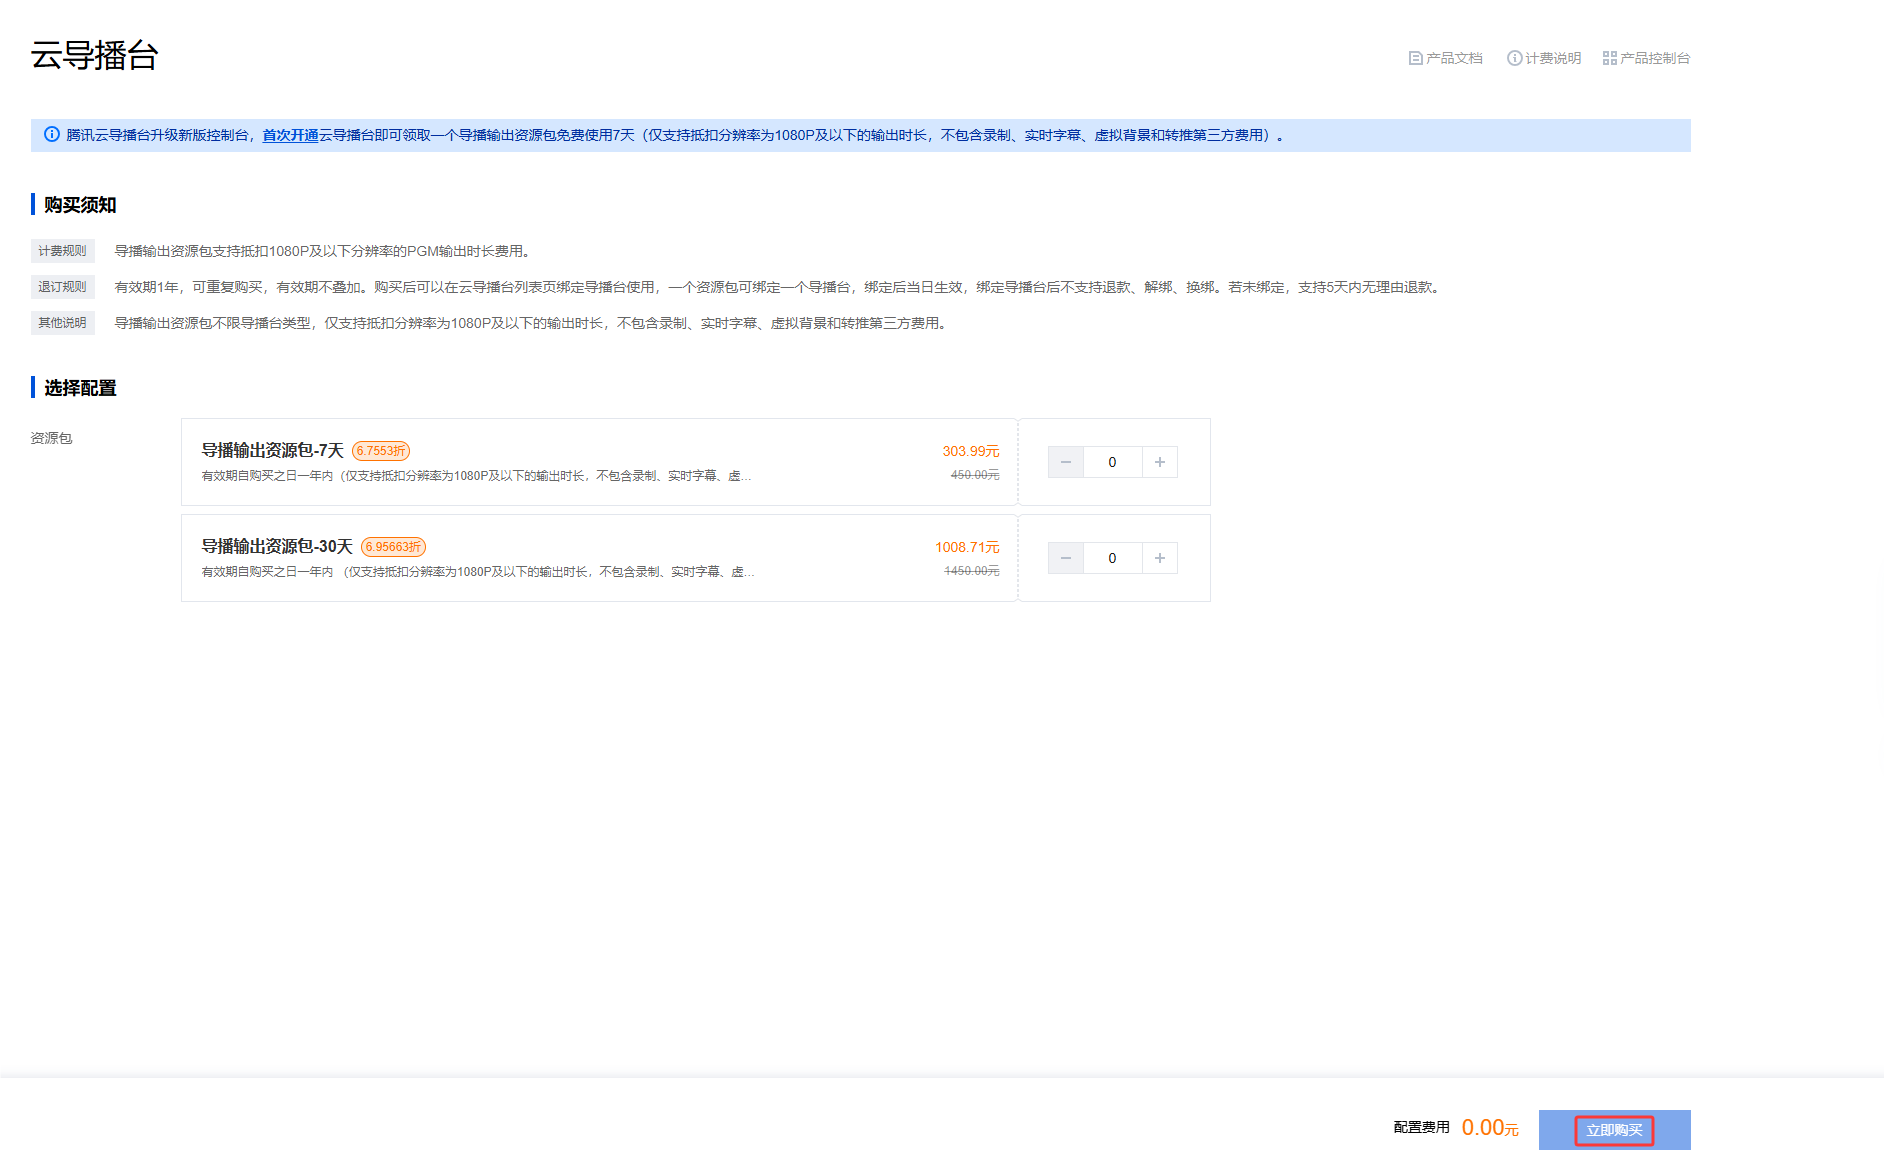Image resolution: width=1884 pixels, height=1165 pixels.
Task: Click the blue info icon in notice banner
Action: tap(52, 134)
